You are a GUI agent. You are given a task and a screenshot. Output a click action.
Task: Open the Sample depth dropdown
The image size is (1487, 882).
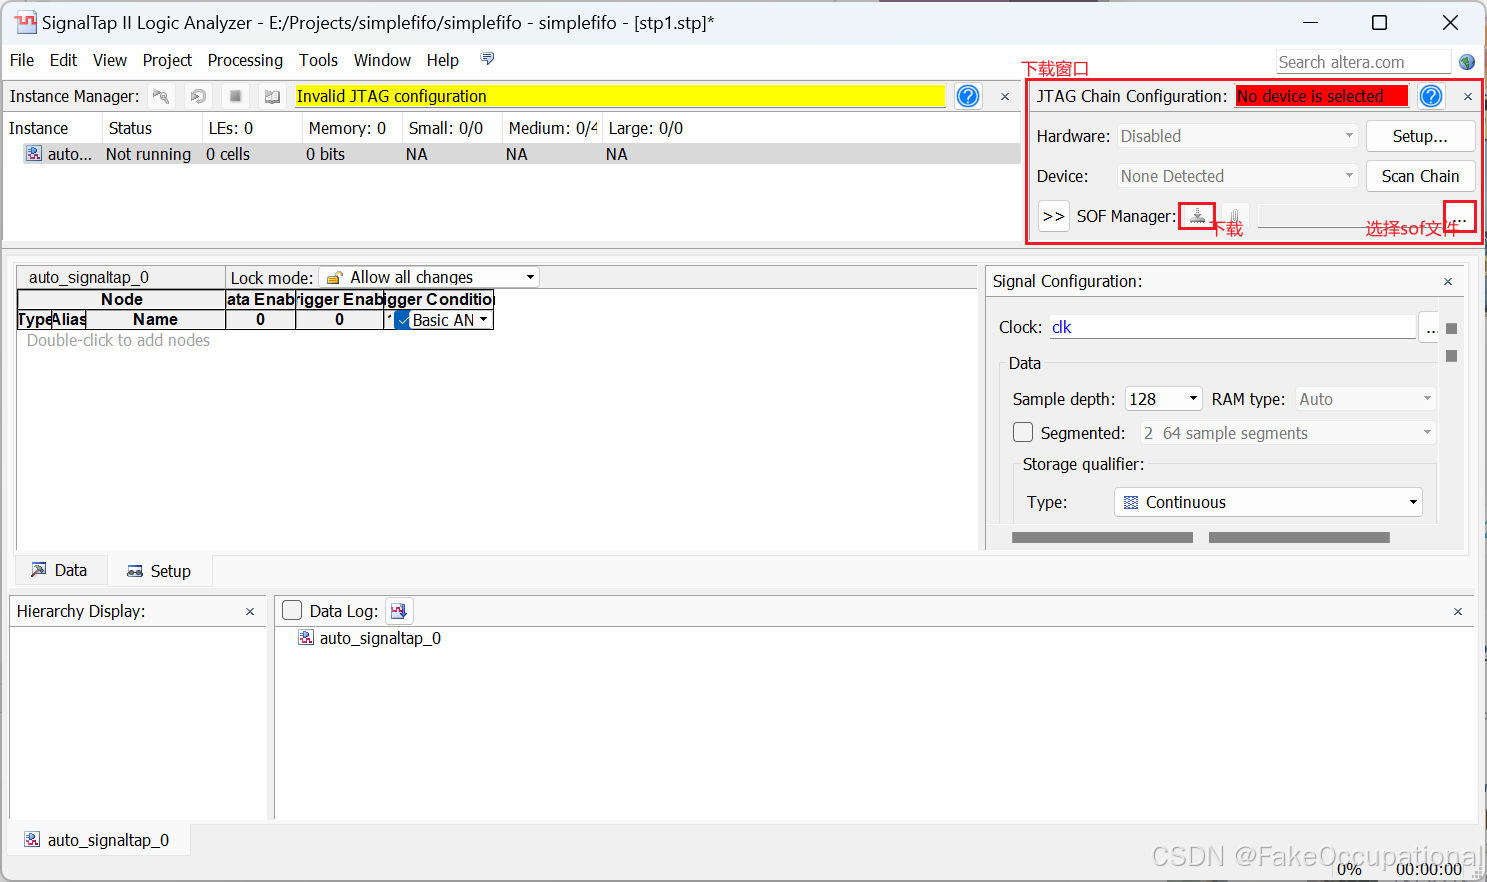tap(1164, 399)
